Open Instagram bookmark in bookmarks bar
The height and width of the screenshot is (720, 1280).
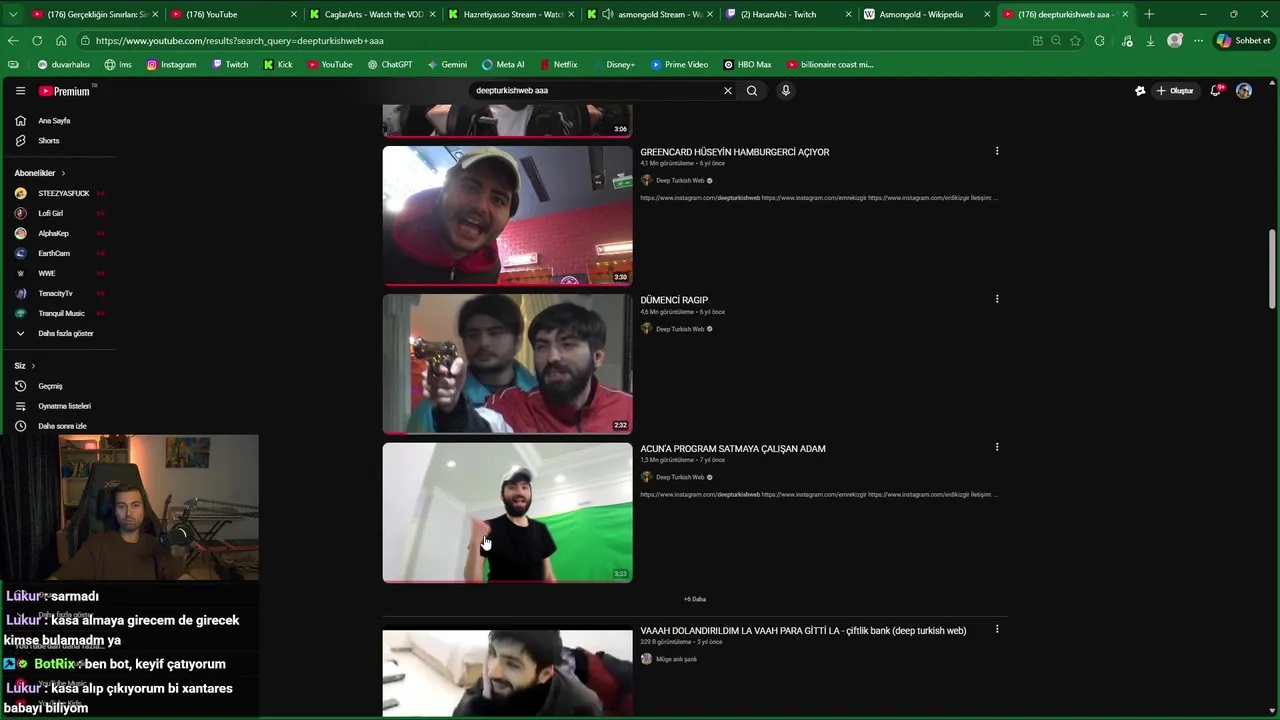coord(171,65)
